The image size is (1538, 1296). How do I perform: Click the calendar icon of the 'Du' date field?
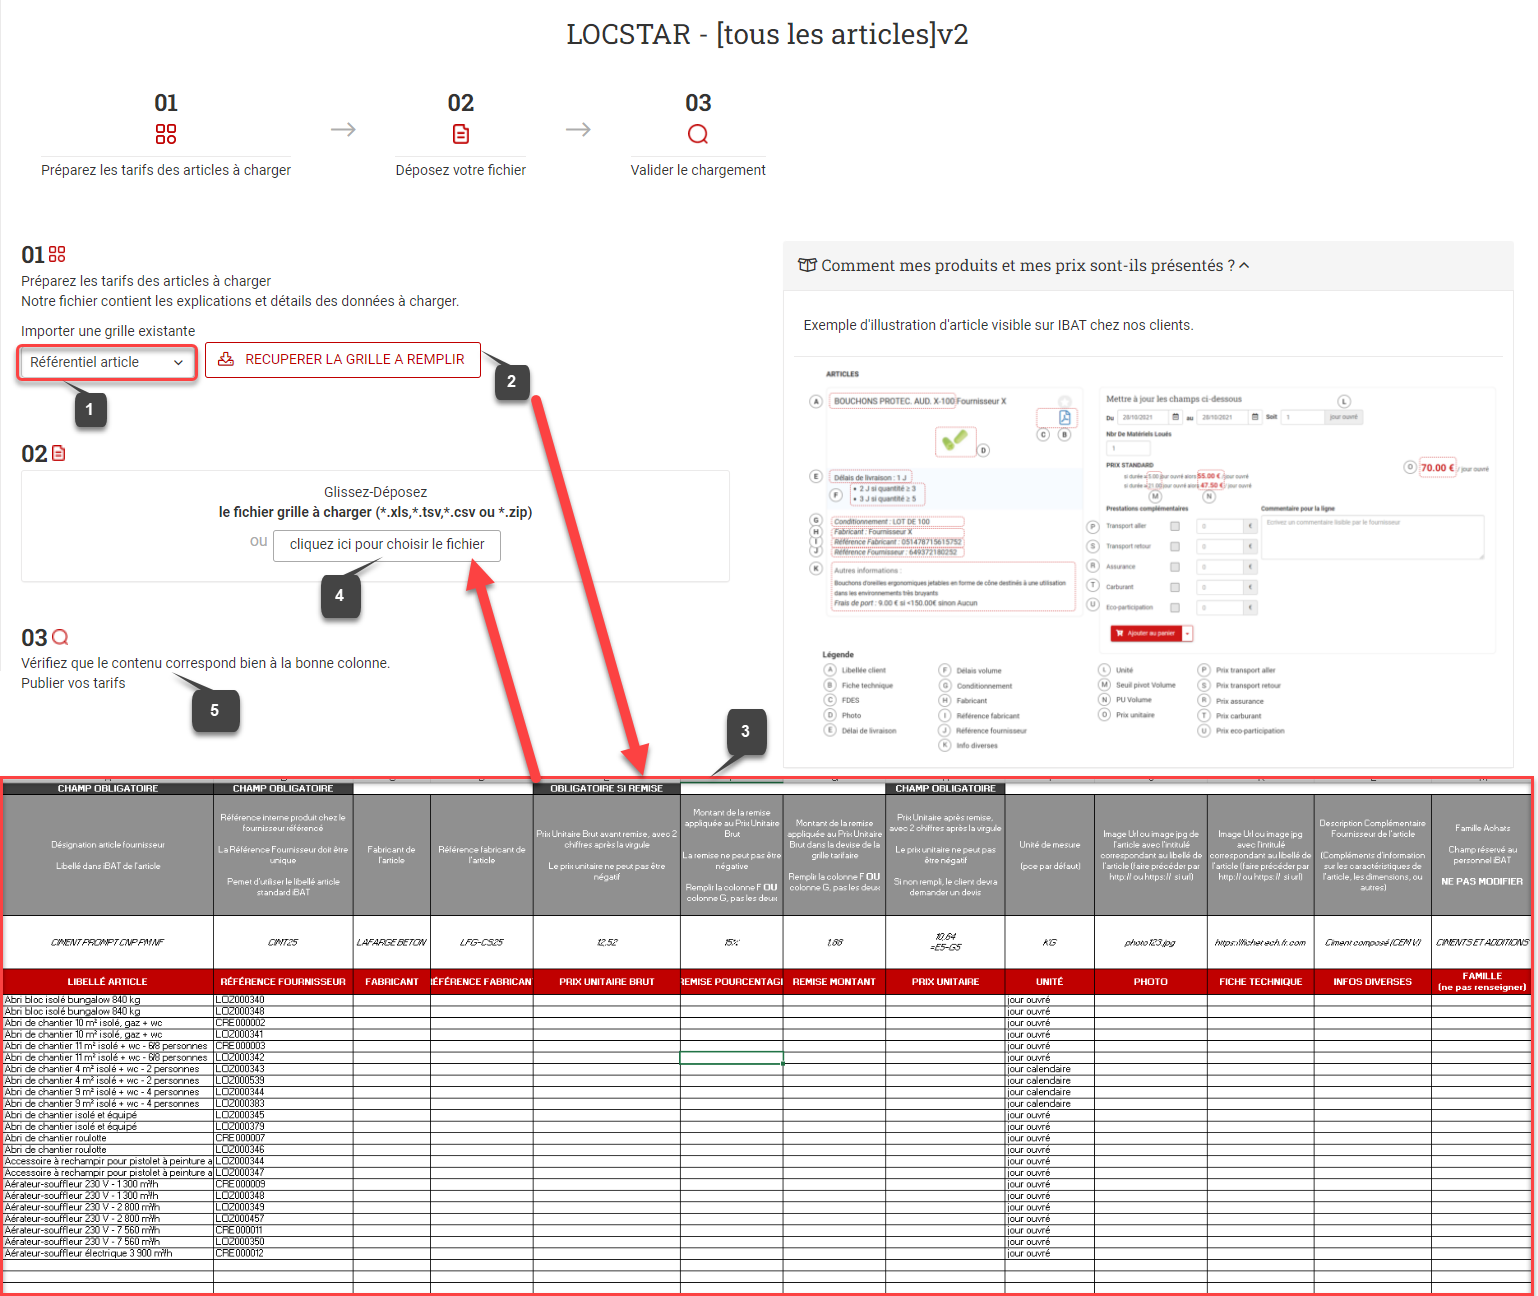[1176, 417]
